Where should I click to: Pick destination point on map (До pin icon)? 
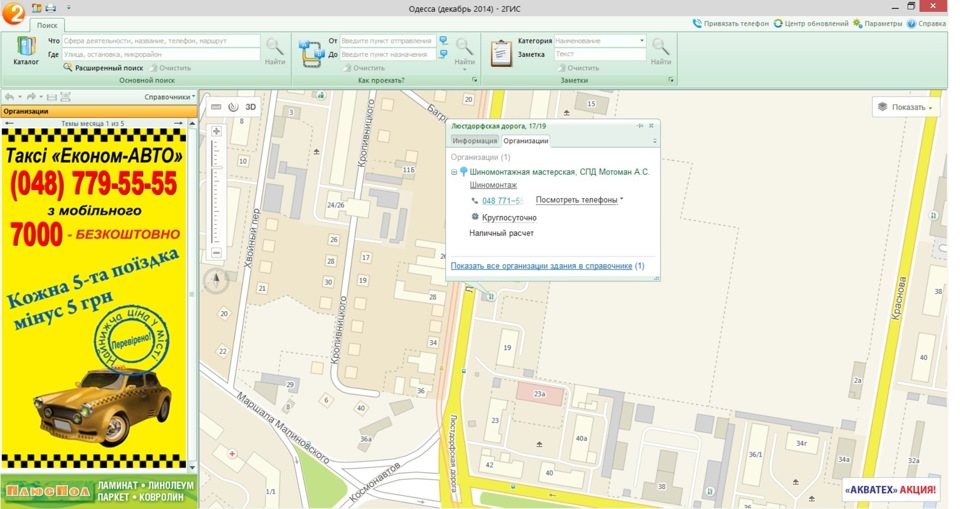(x=443, y=55)
